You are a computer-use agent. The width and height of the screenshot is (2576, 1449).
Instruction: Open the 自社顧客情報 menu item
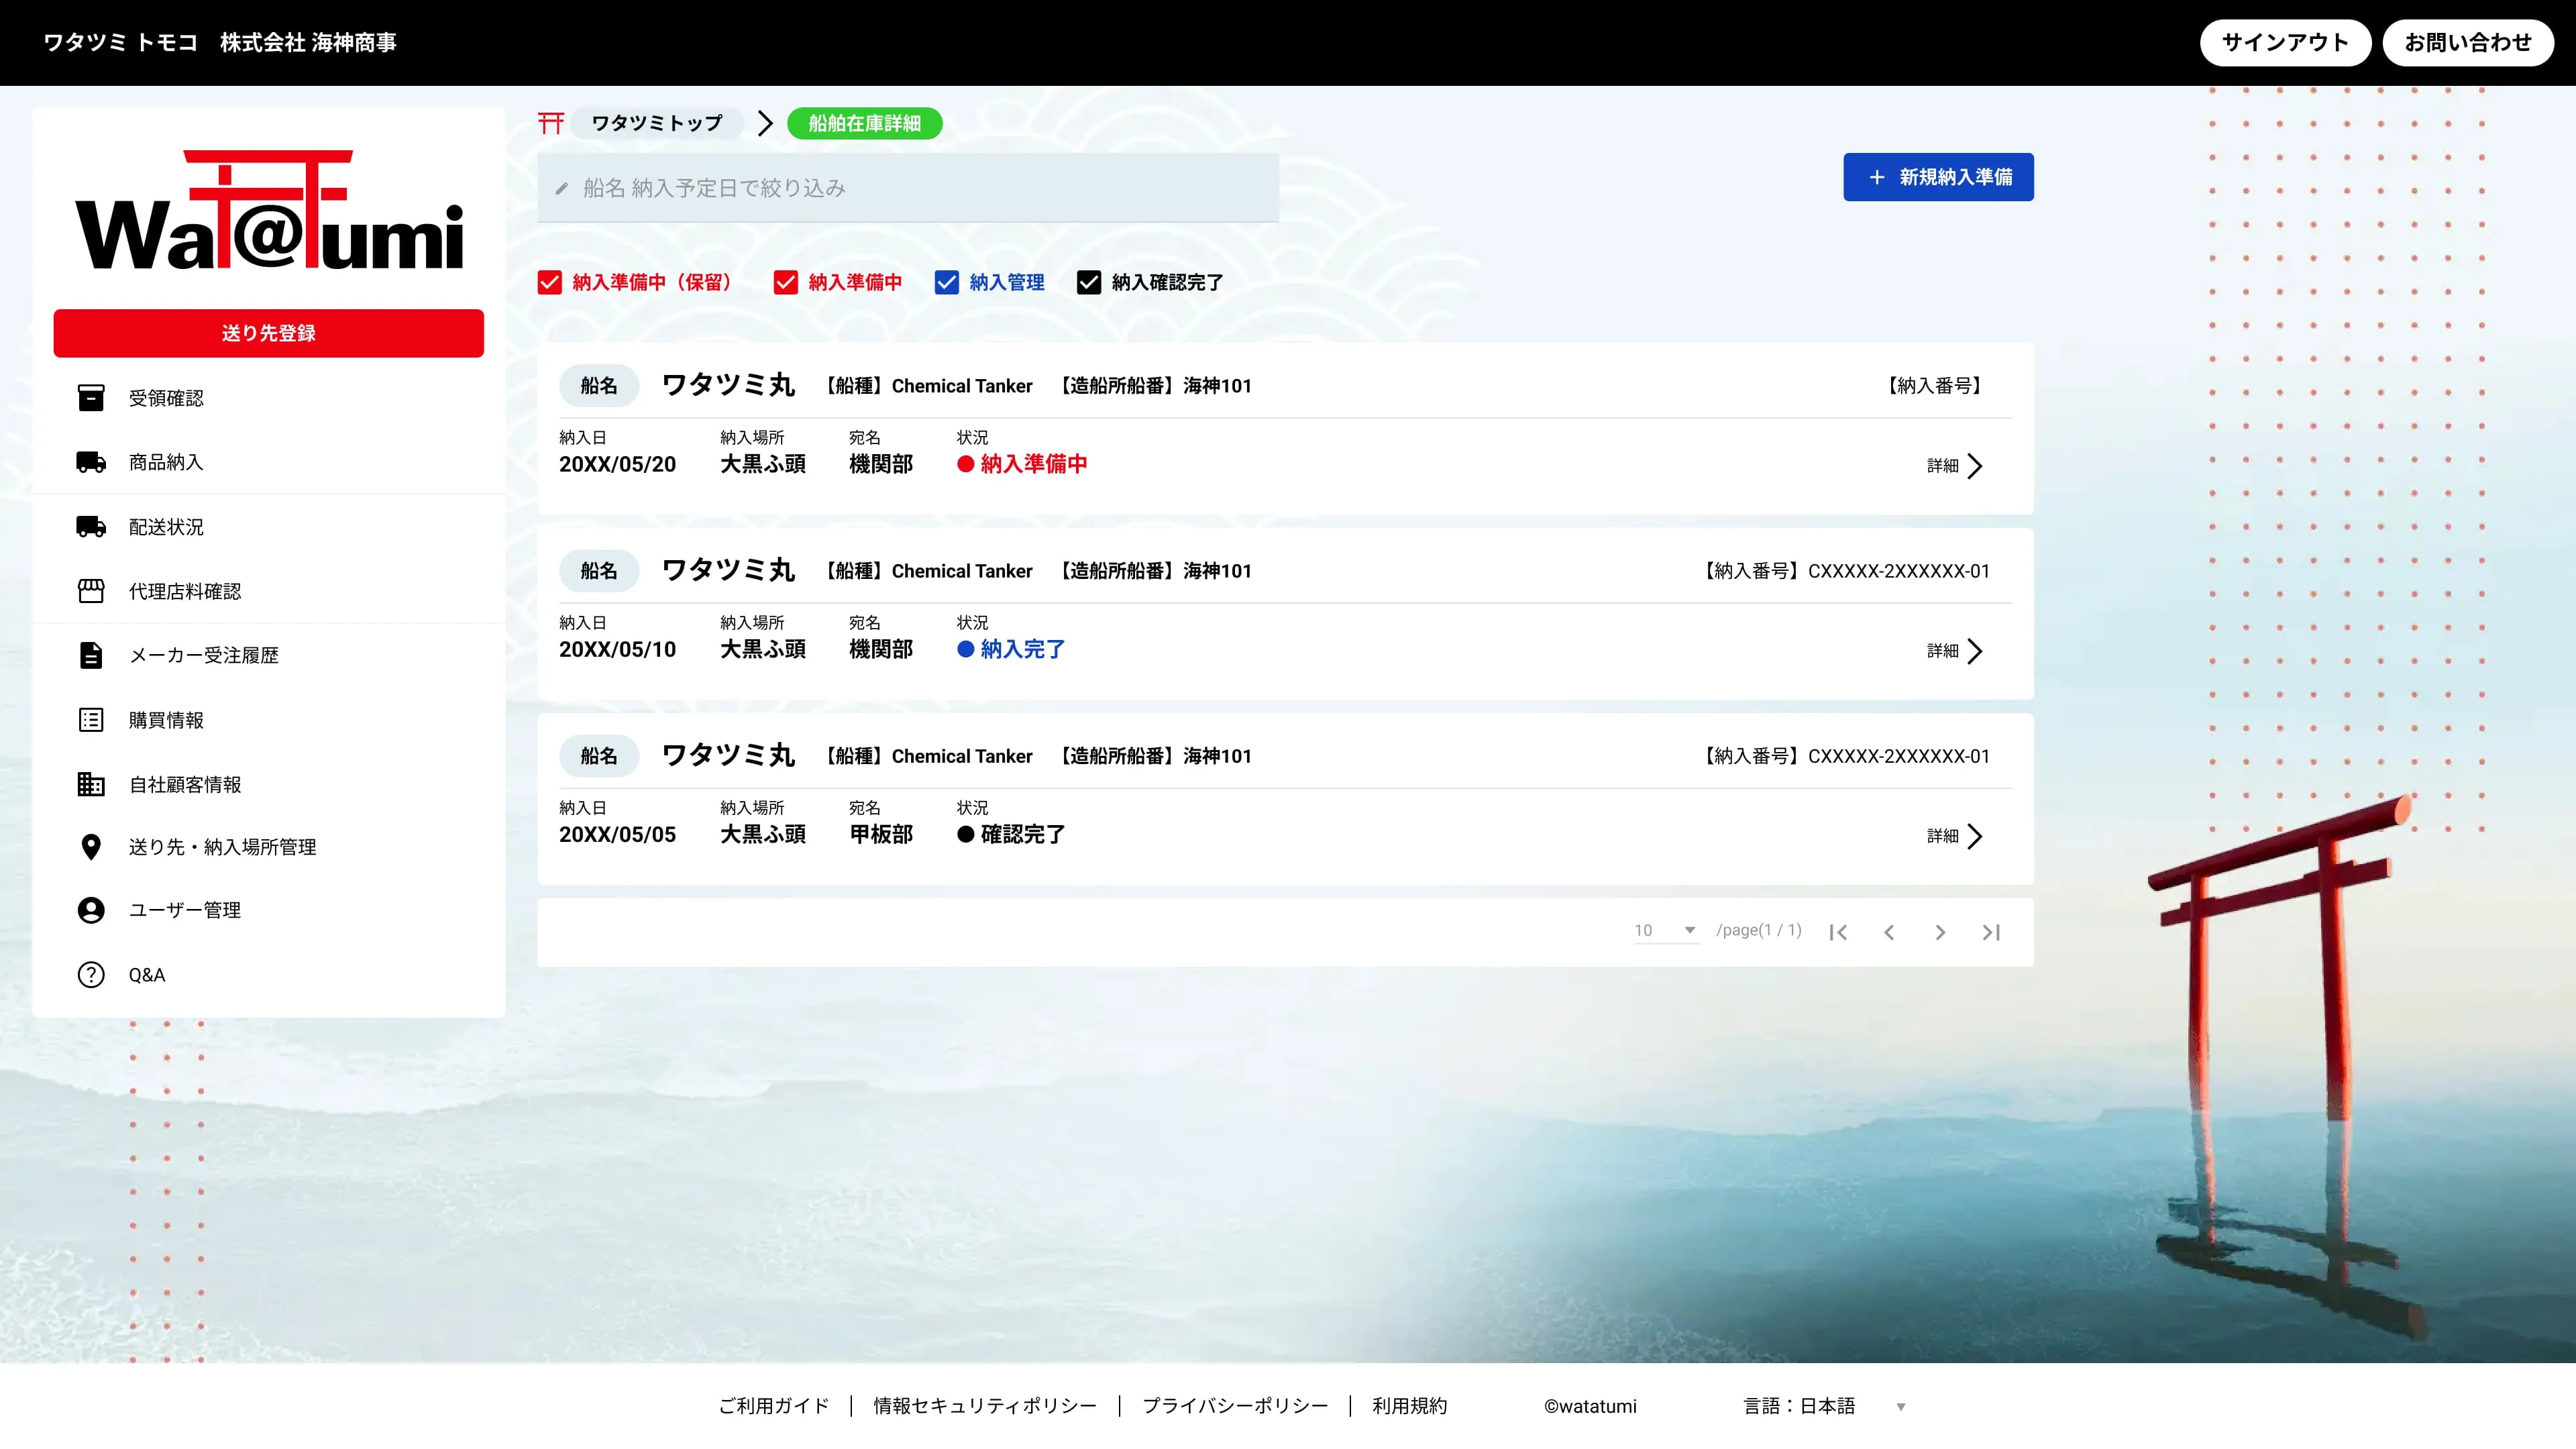click(268, 784)
